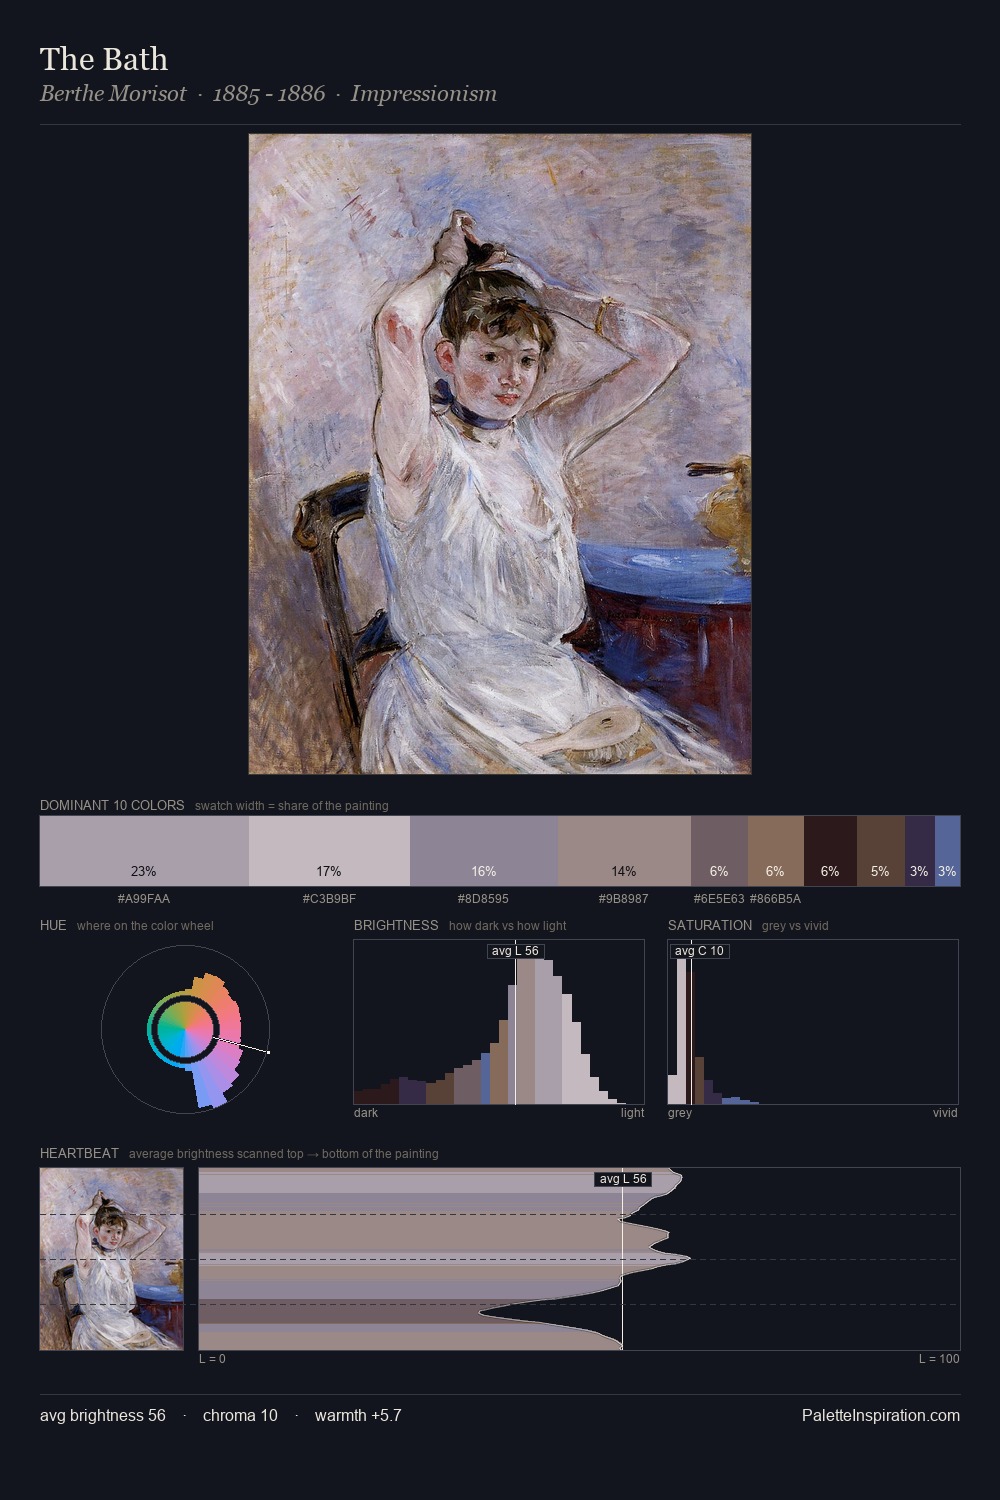Click the Impressionism style label
The width and height of the screenshot is (1000, 1500).
(423, 94)
